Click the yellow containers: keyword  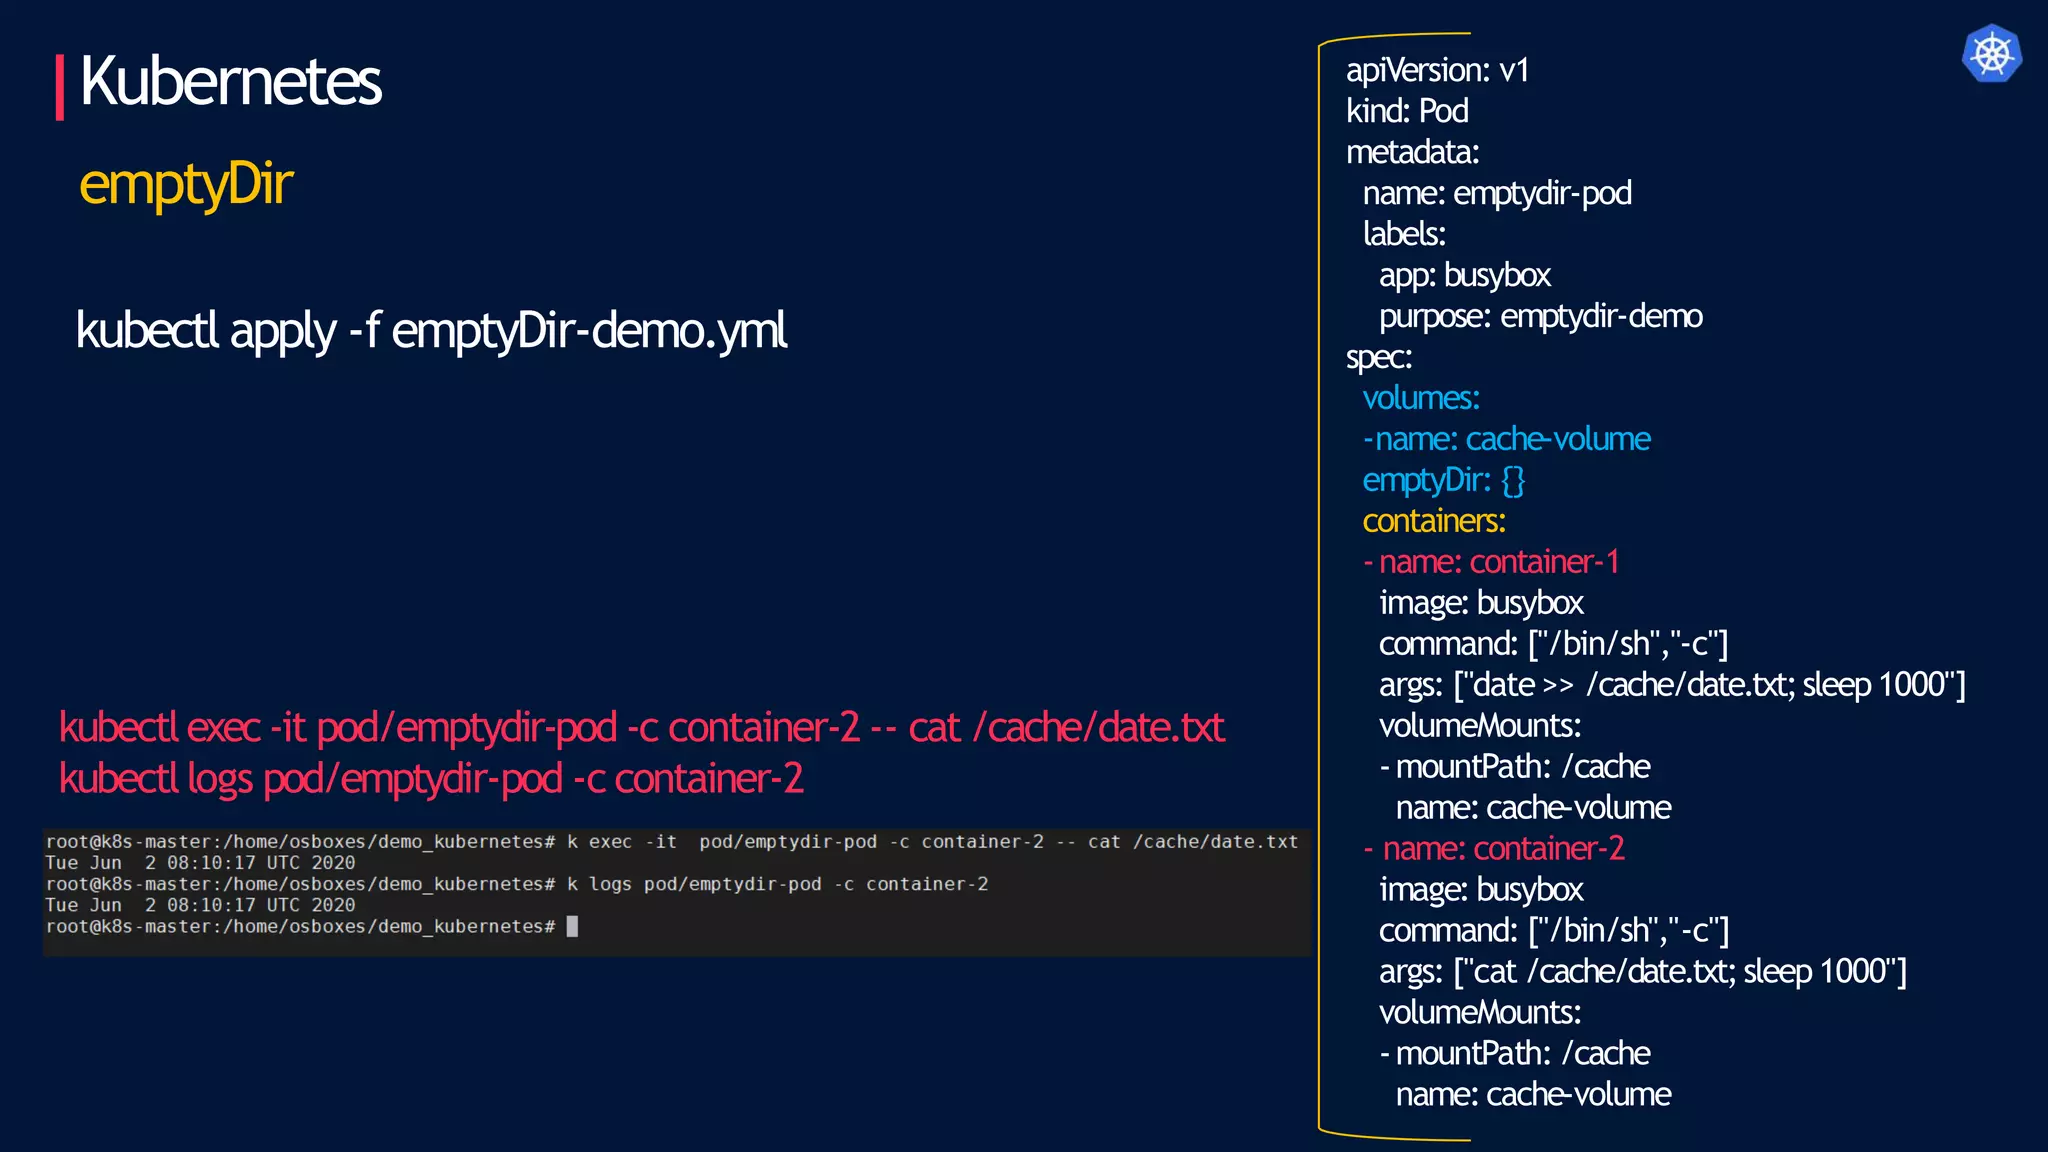coord(1433,521)
